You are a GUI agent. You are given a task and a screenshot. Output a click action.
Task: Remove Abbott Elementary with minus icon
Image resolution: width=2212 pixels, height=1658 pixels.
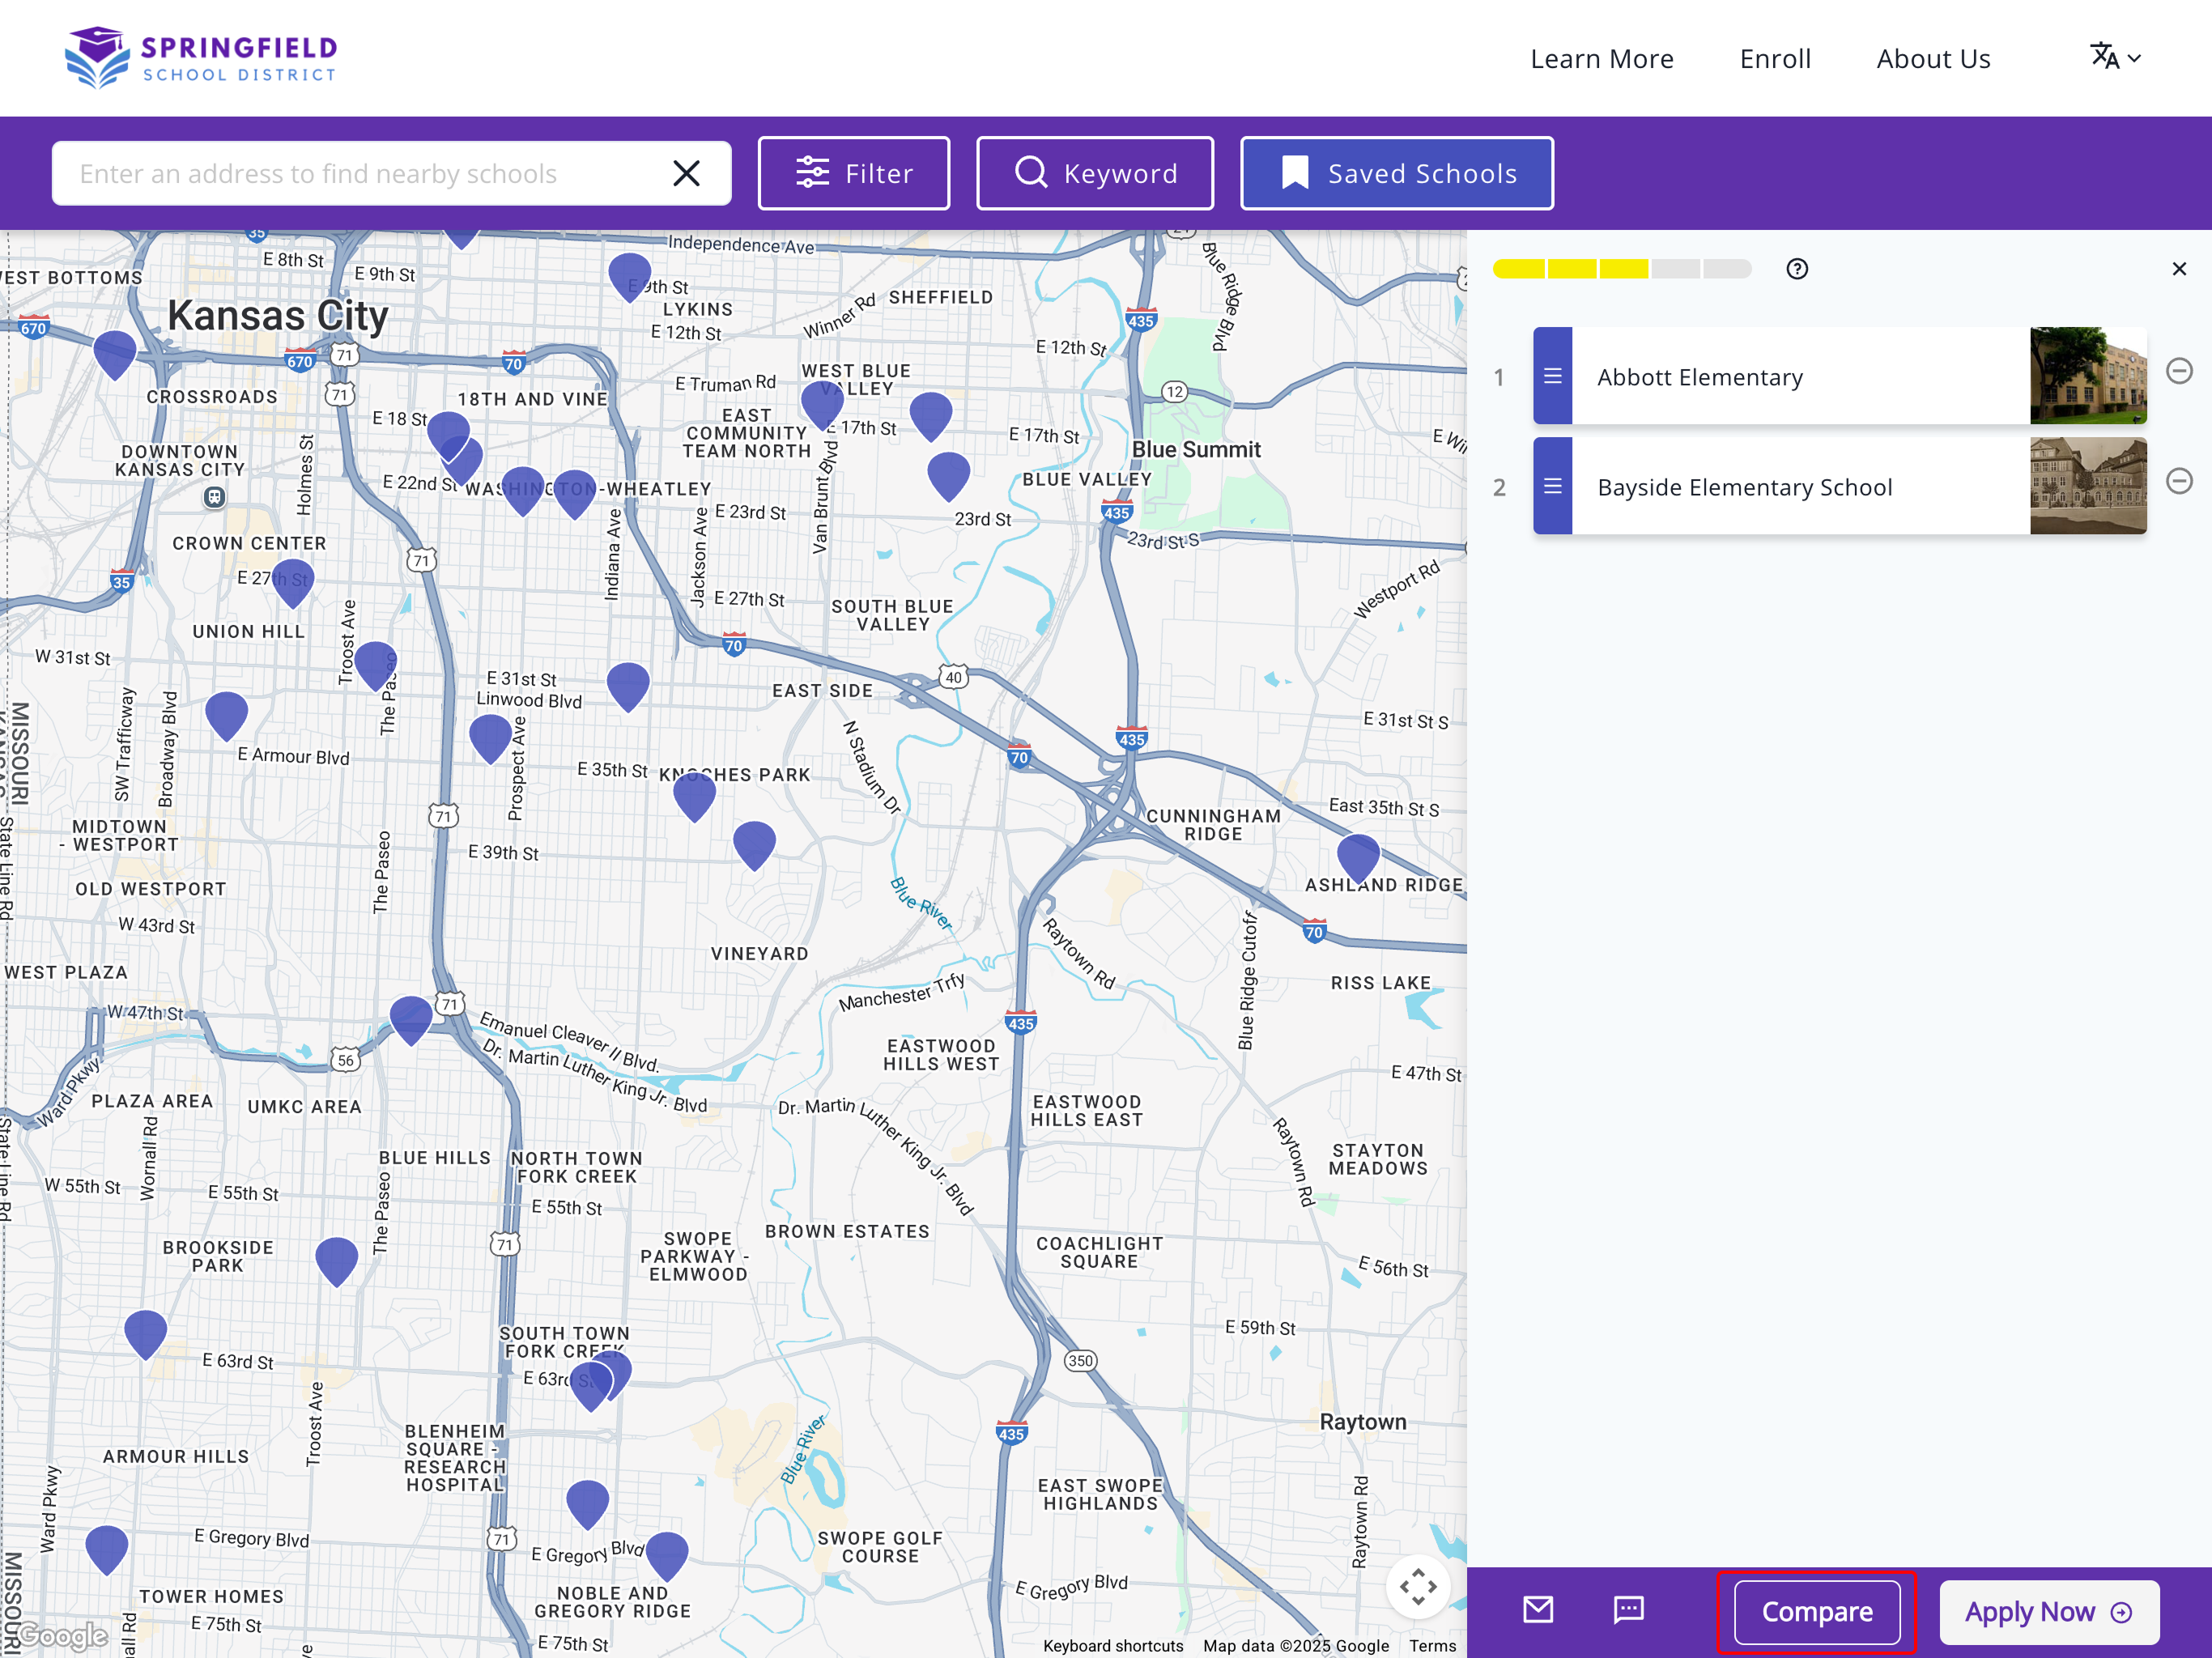click(2179, 371)
